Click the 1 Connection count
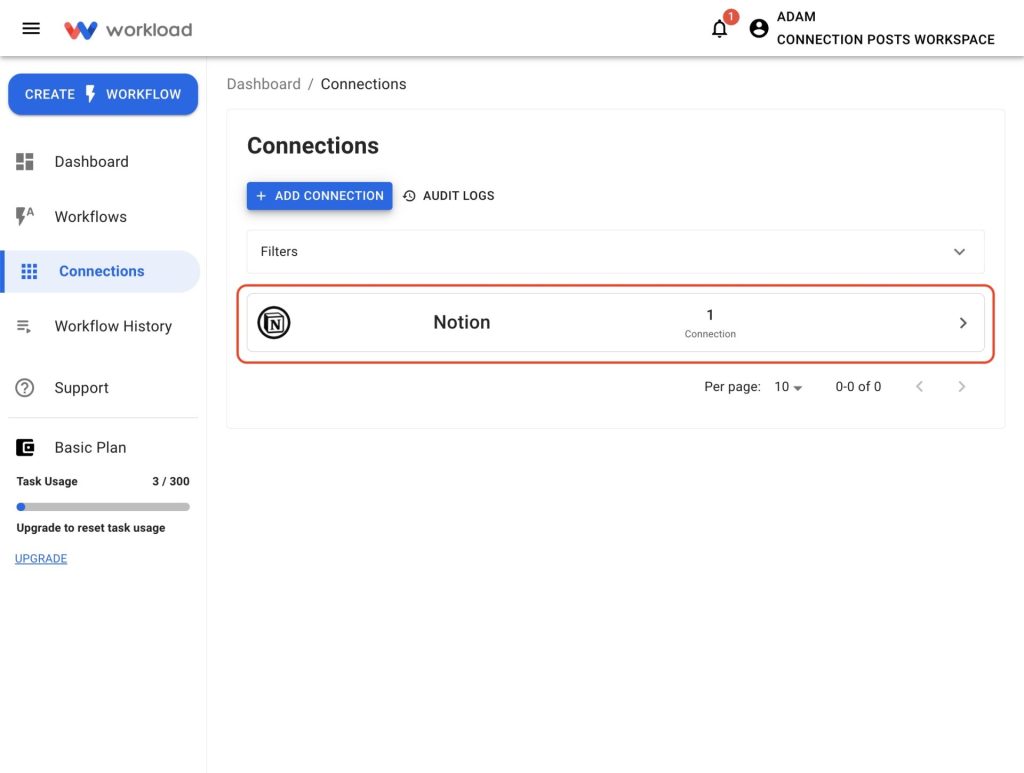 pos(710,323)
